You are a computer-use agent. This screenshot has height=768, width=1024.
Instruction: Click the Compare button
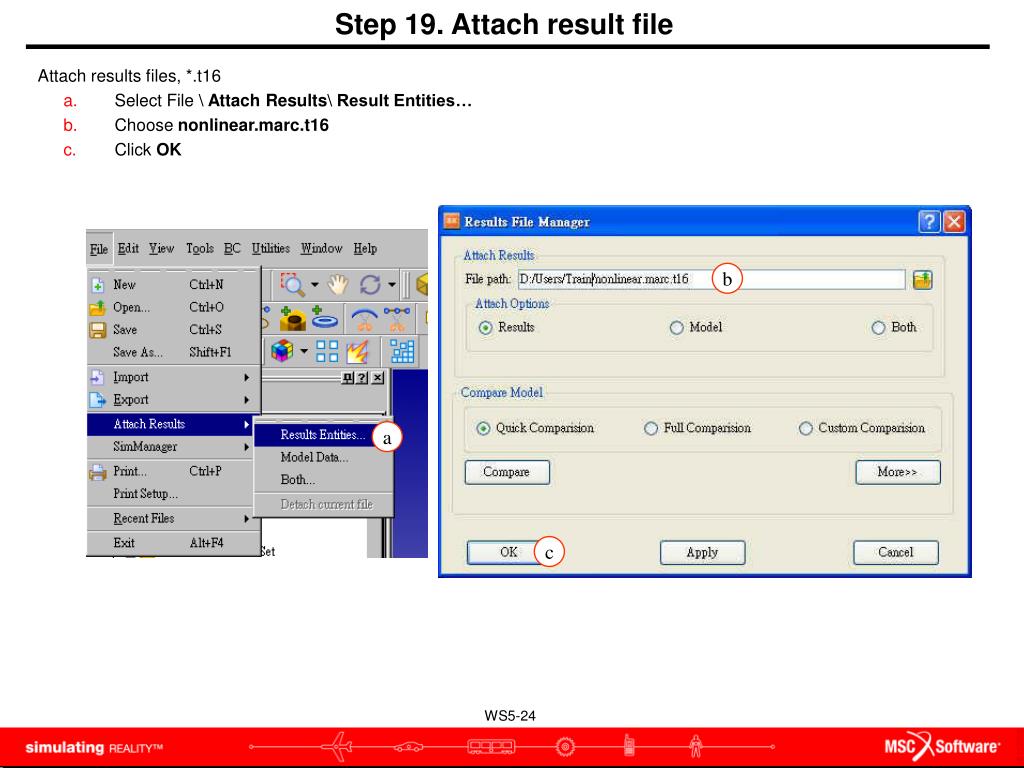tap(507, 472)
